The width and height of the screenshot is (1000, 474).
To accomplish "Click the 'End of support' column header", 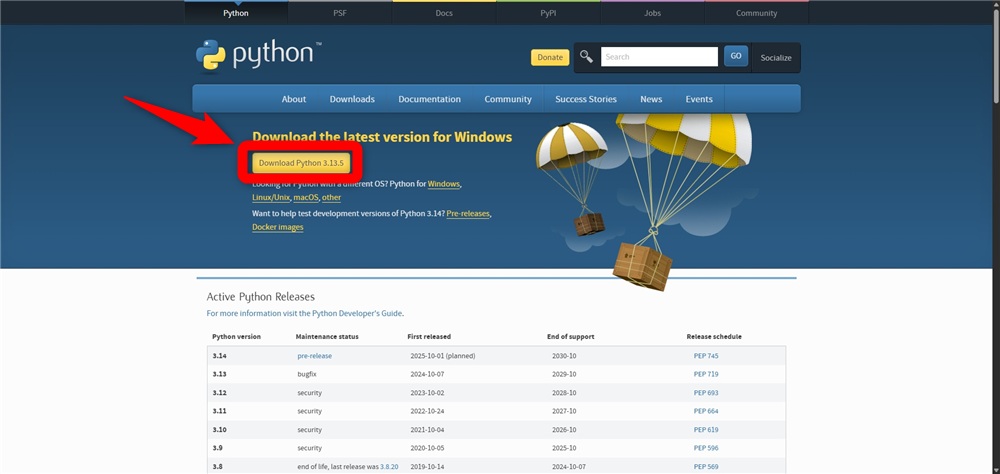I will pos(571,337).
